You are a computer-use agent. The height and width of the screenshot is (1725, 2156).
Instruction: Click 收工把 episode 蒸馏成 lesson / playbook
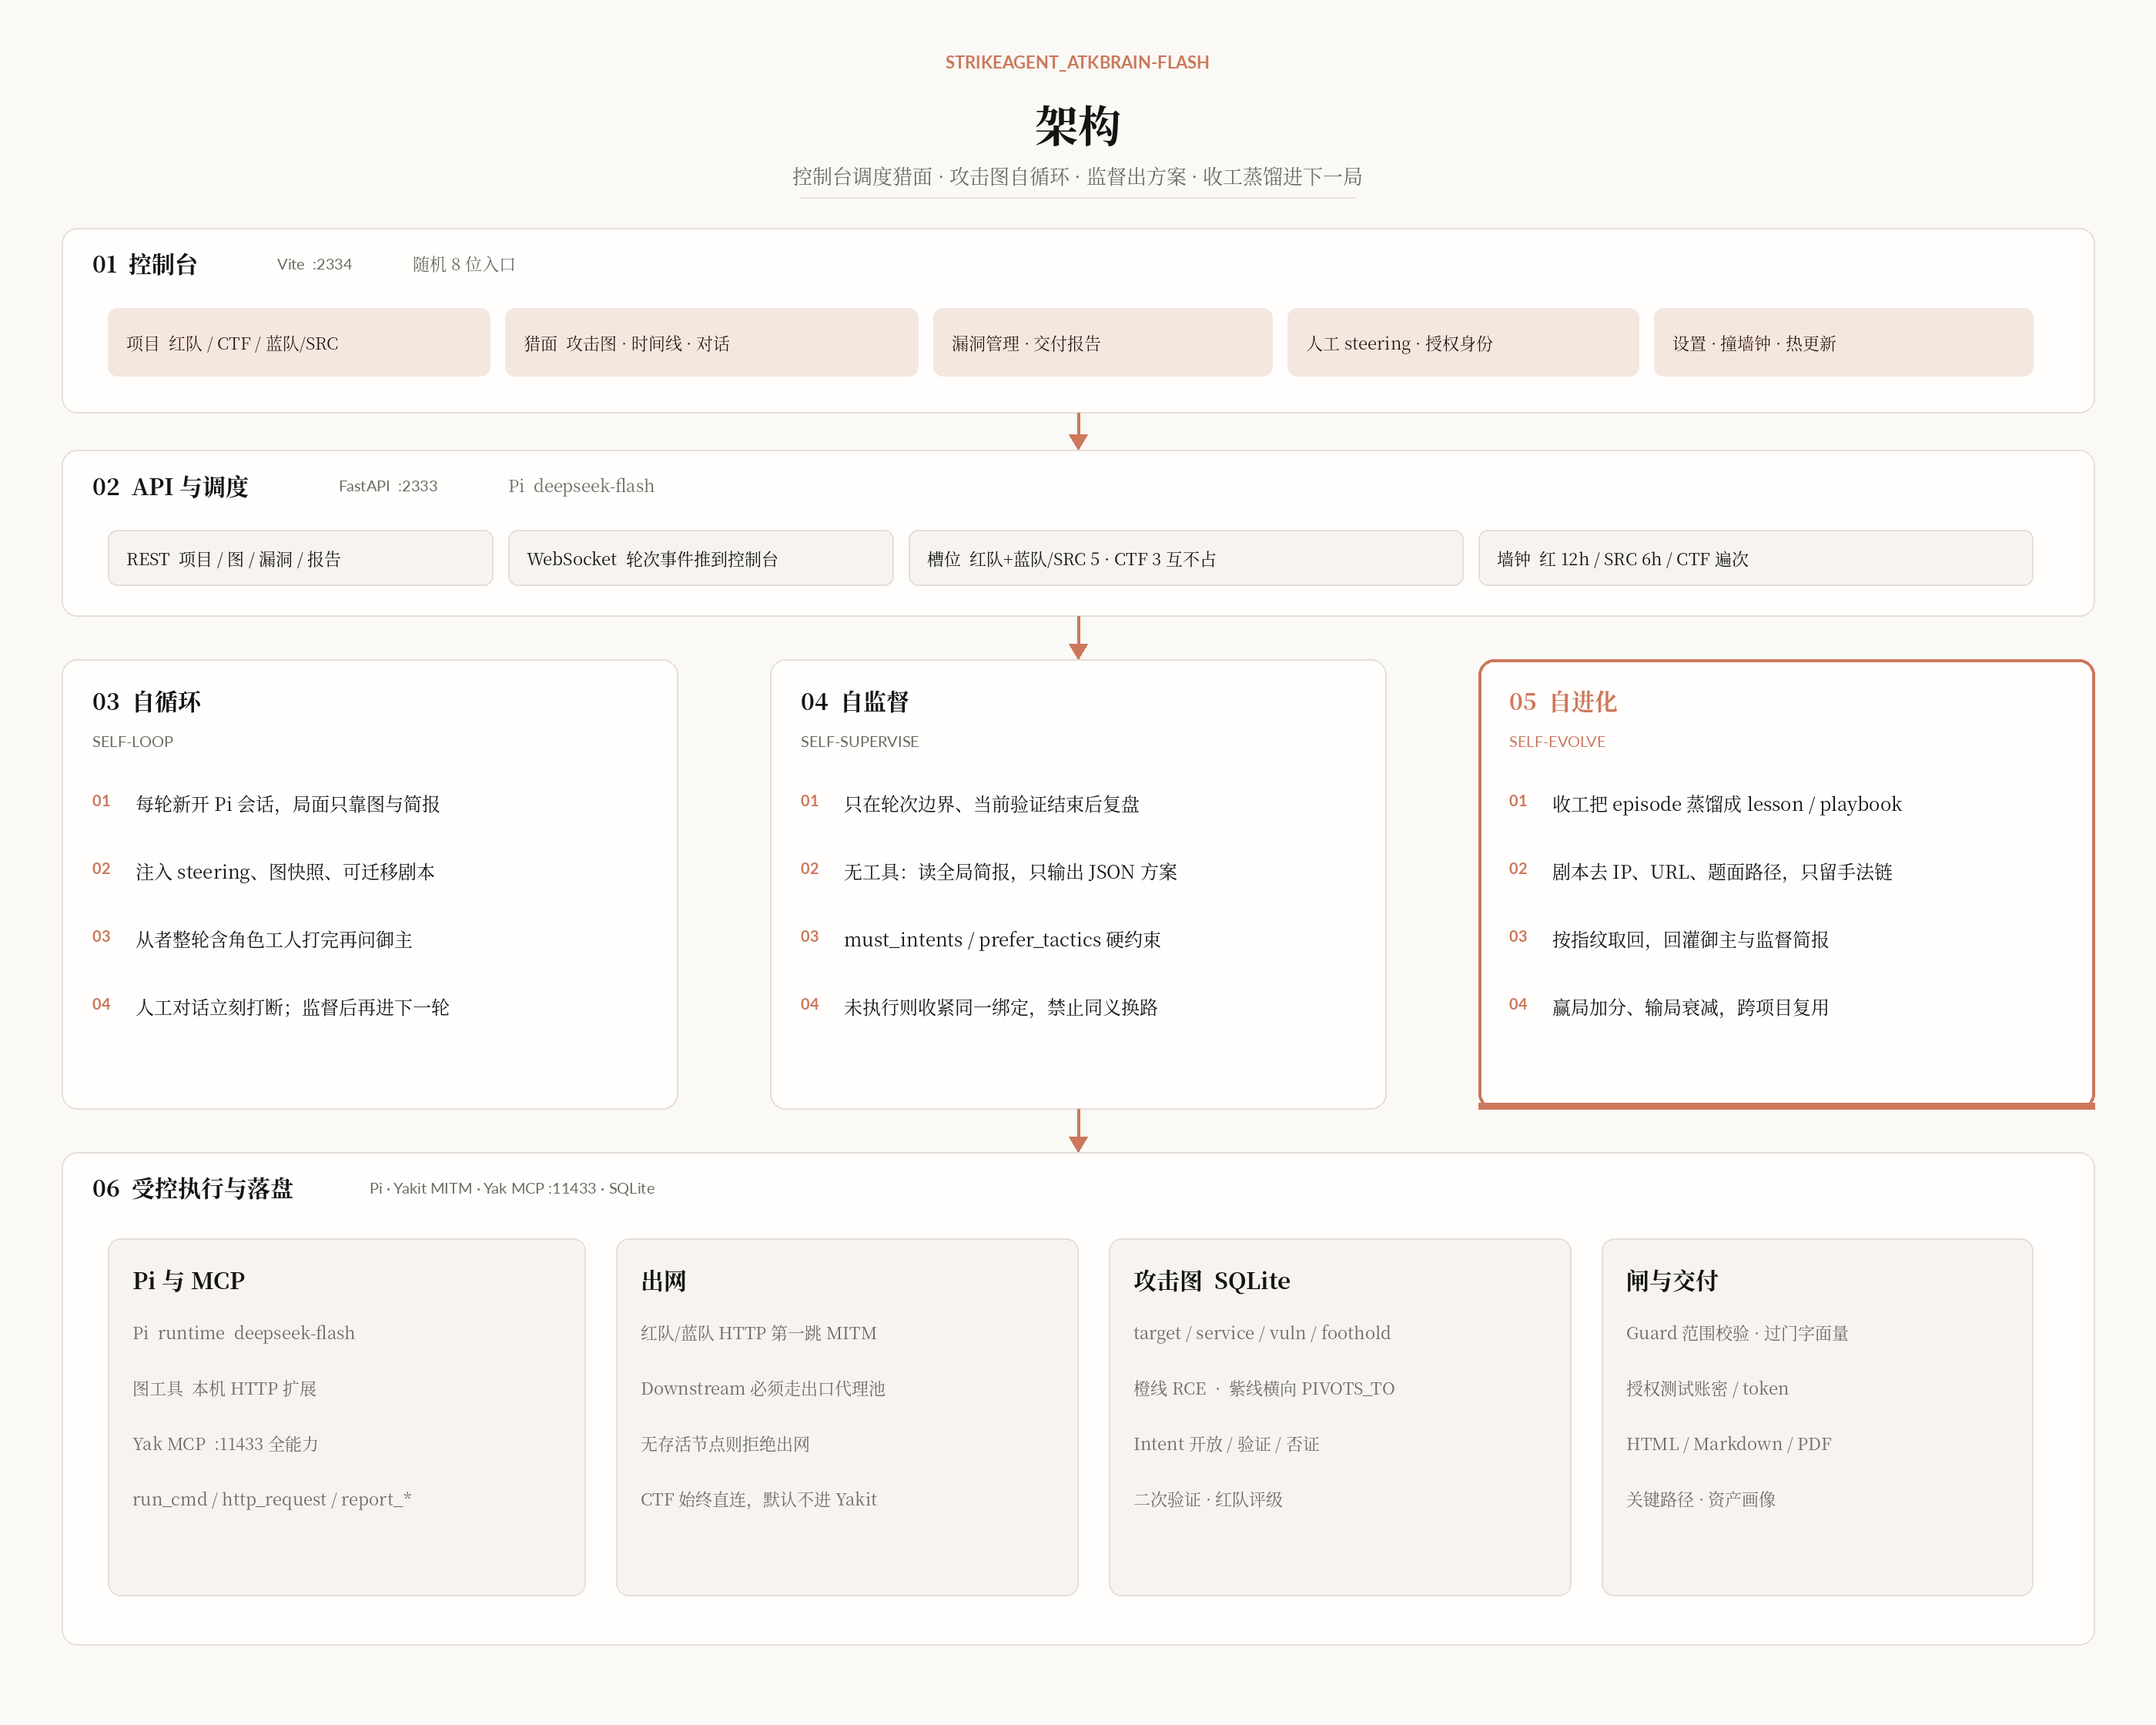(1727, 804)
